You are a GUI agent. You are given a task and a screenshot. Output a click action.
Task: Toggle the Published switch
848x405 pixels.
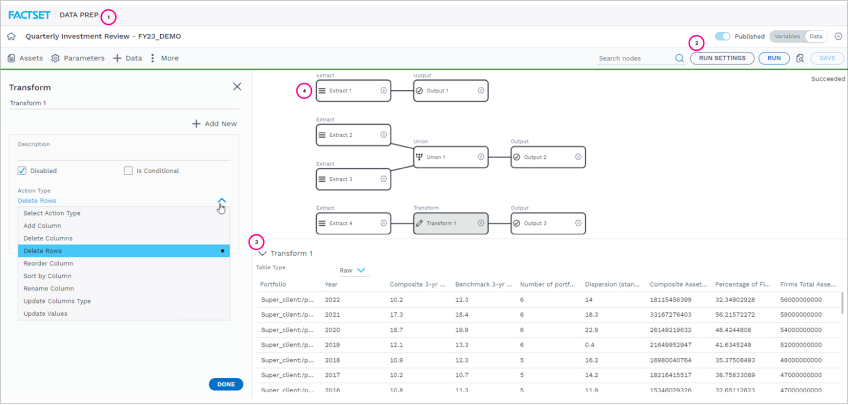click(x=723, y=36)
